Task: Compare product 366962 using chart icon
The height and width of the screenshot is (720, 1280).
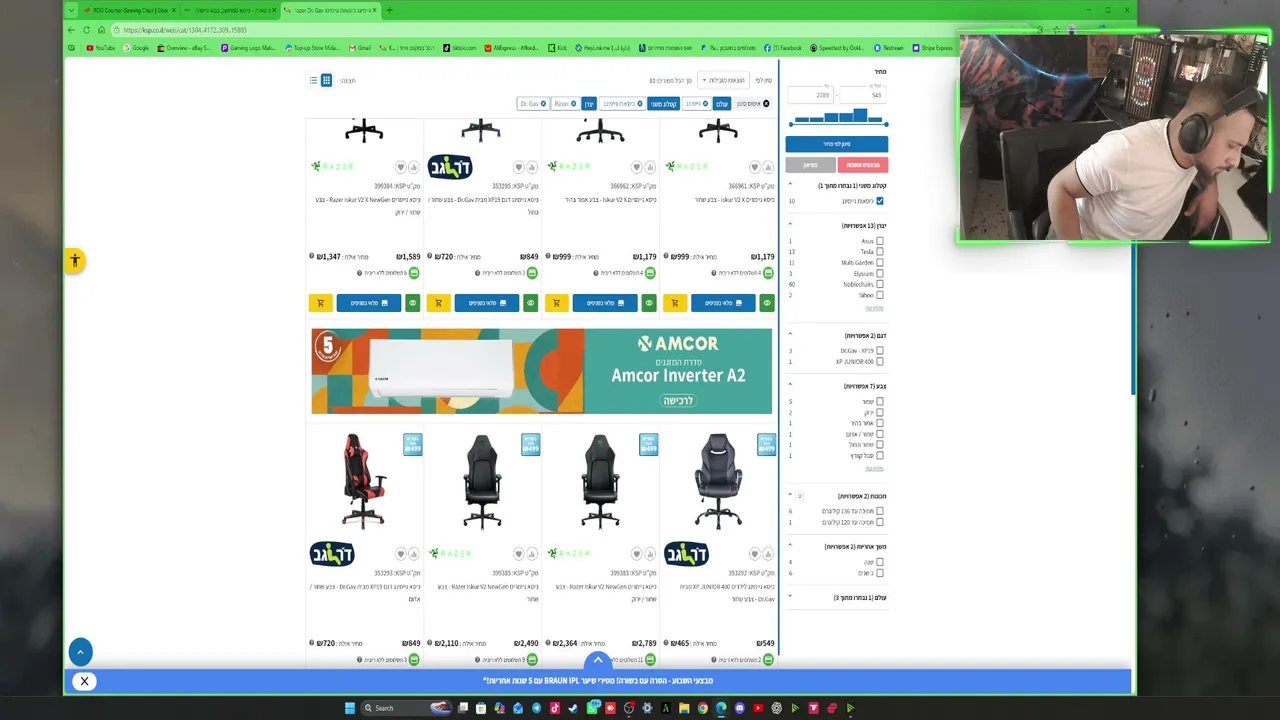Action: tap(649, 167)
